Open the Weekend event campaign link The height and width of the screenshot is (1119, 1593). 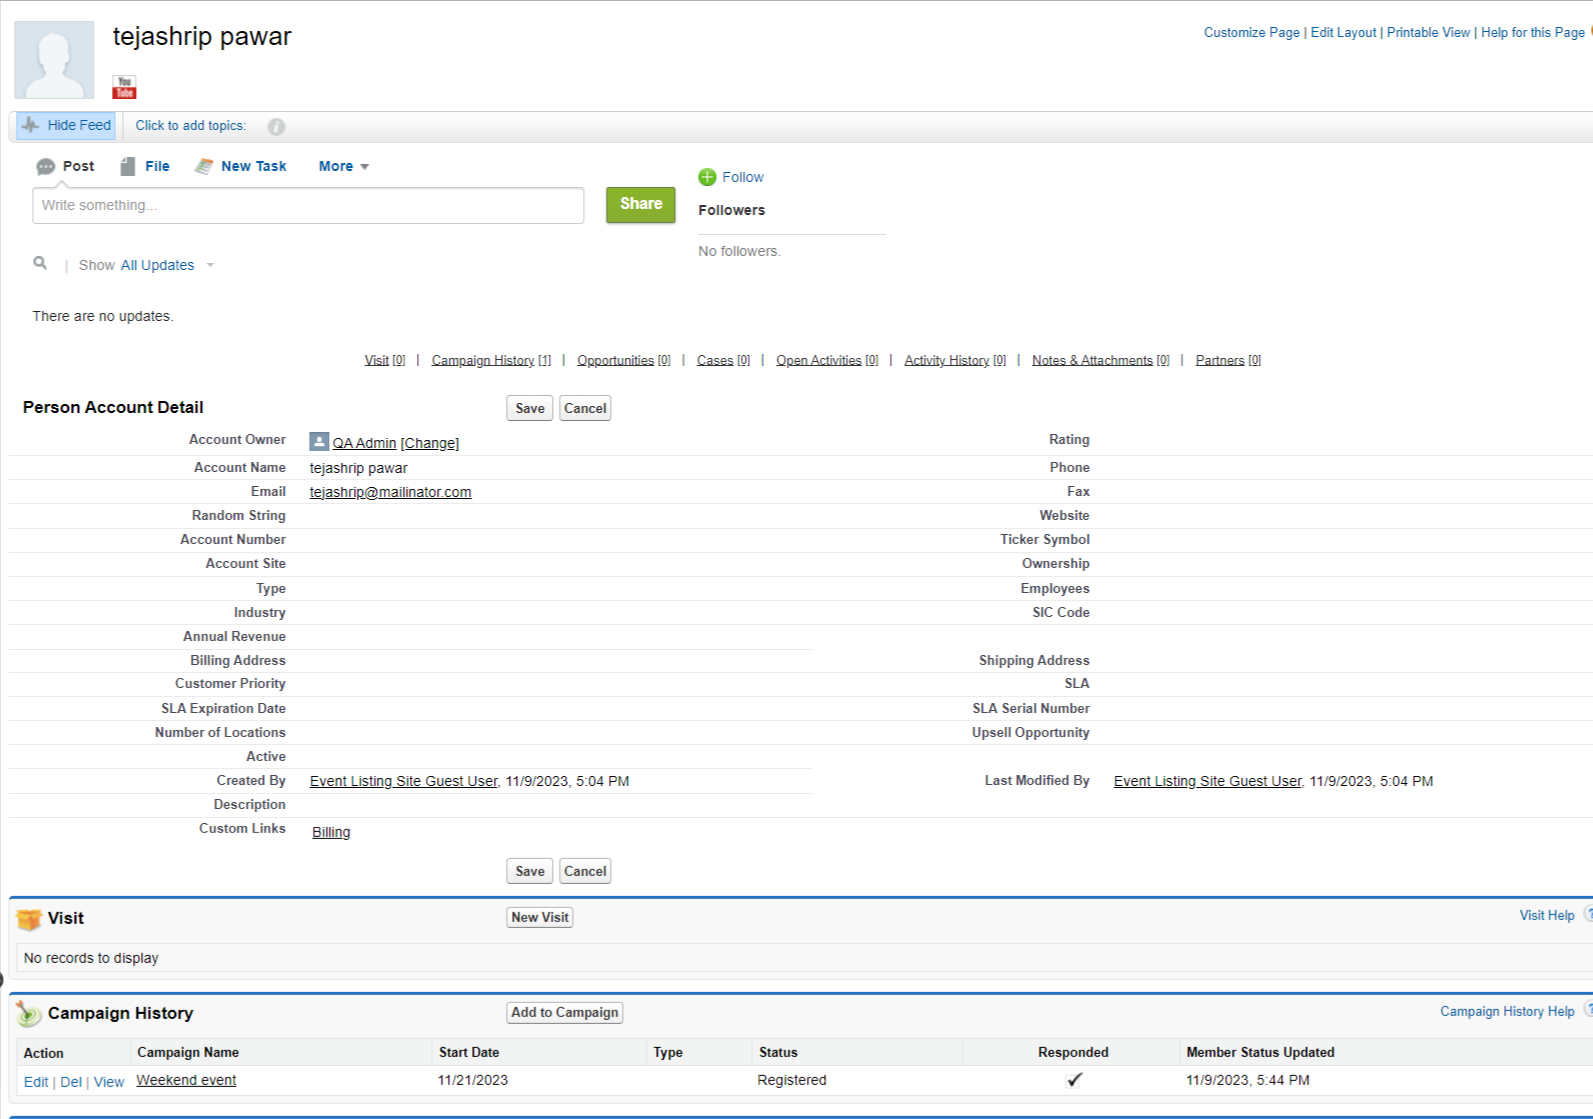[186, 1080]
